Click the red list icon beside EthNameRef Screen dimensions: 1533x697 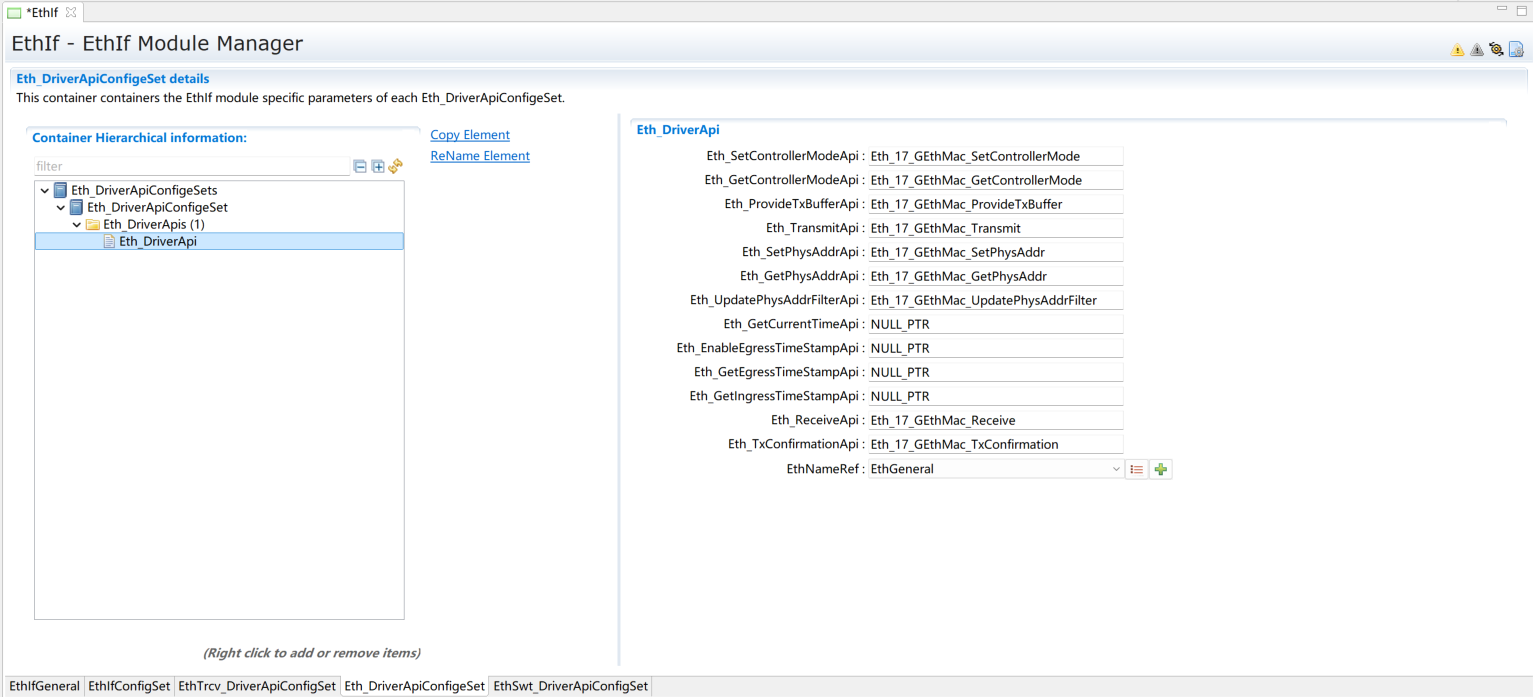click(x=1136, y=469)
